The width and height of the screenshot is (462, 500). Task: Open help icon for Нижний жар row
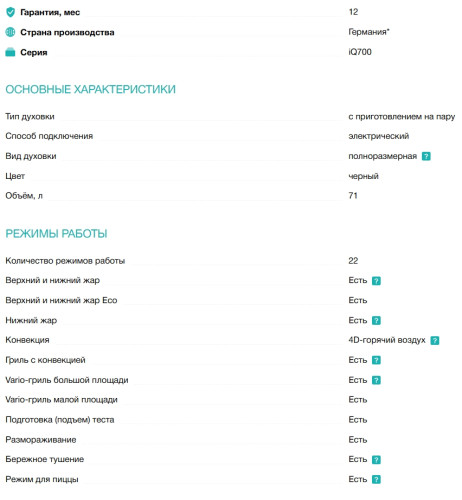[x=376, y=320]
